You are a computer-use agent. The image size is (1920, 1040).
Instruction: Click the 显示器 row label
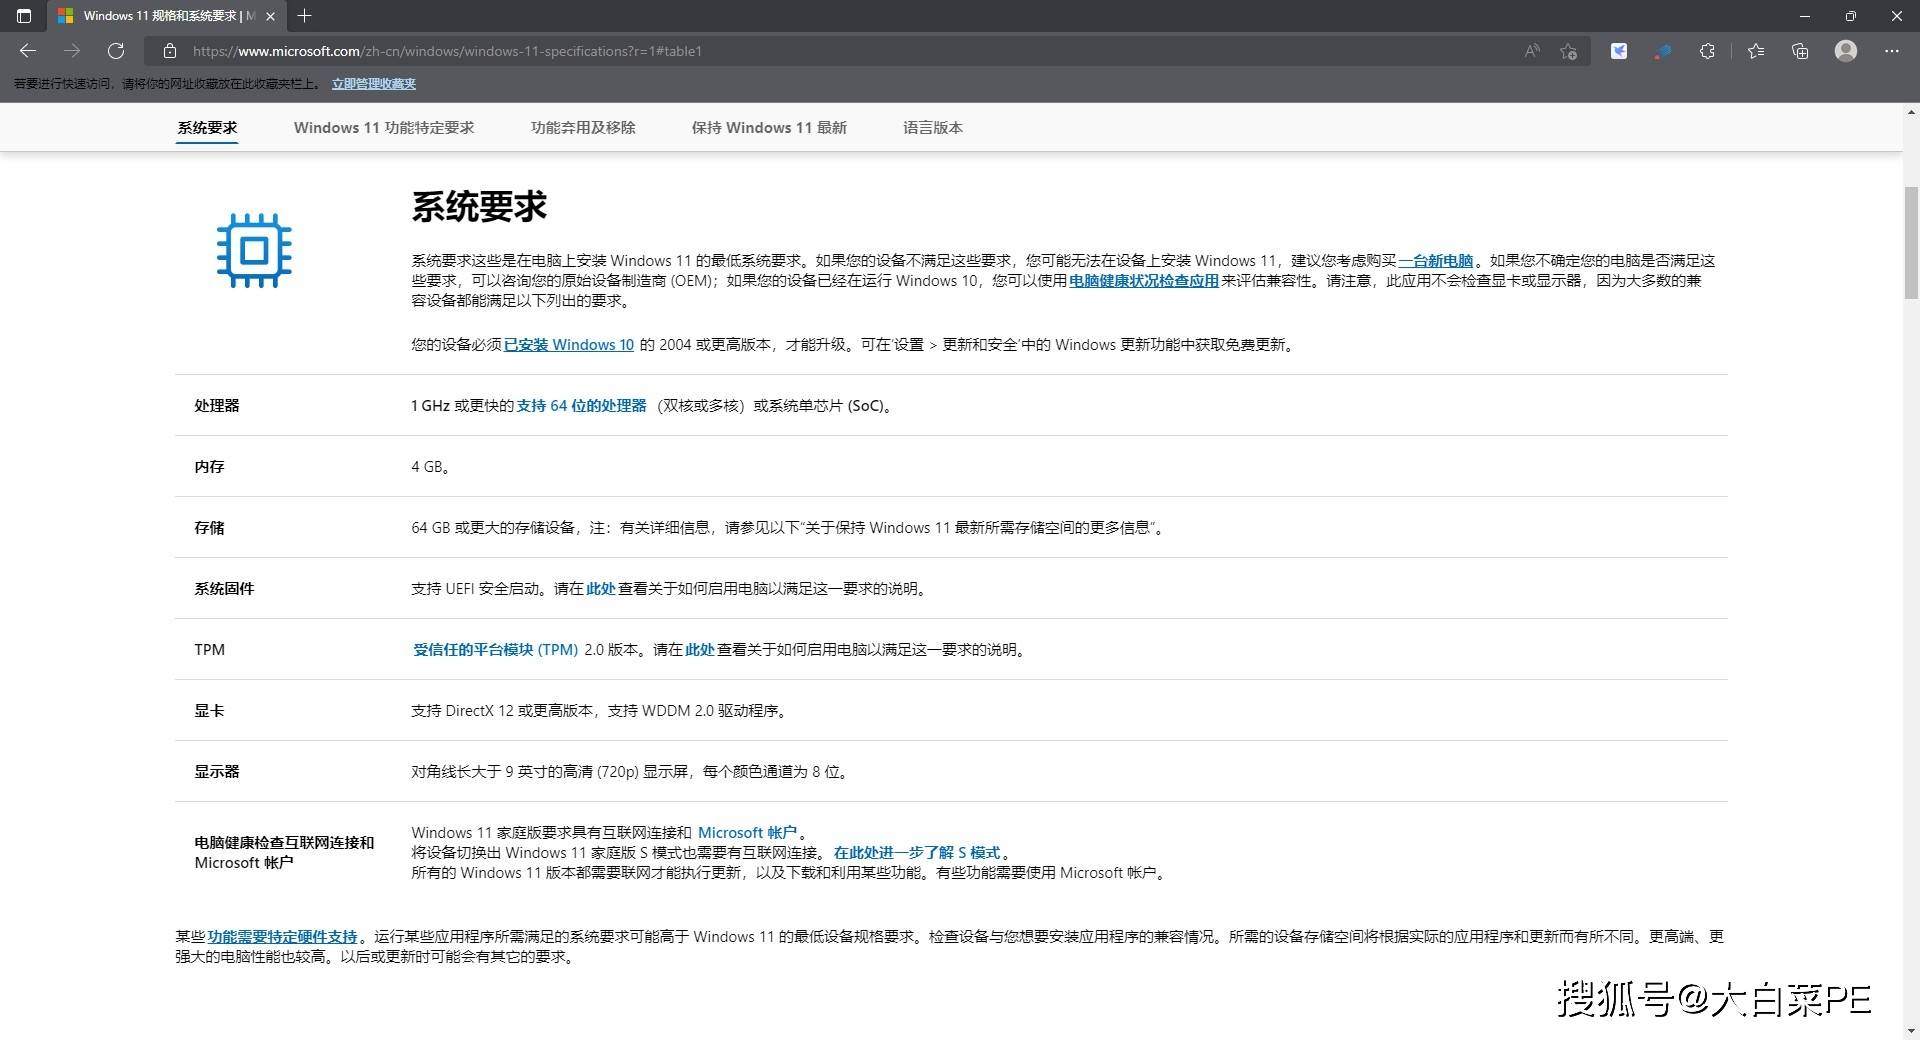coord(217,772)
